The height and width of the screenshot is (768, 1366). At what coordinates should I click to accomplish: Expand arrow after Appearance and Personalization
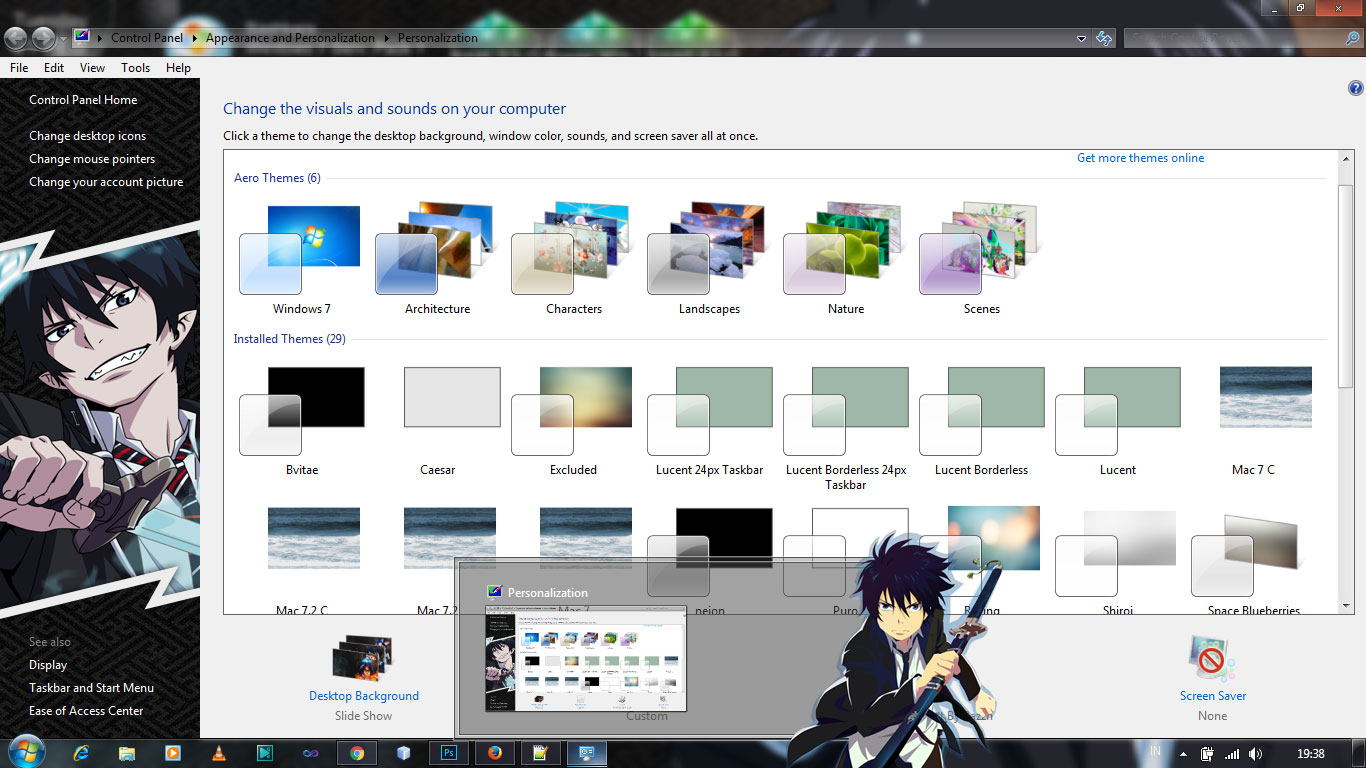pos(387,38)
